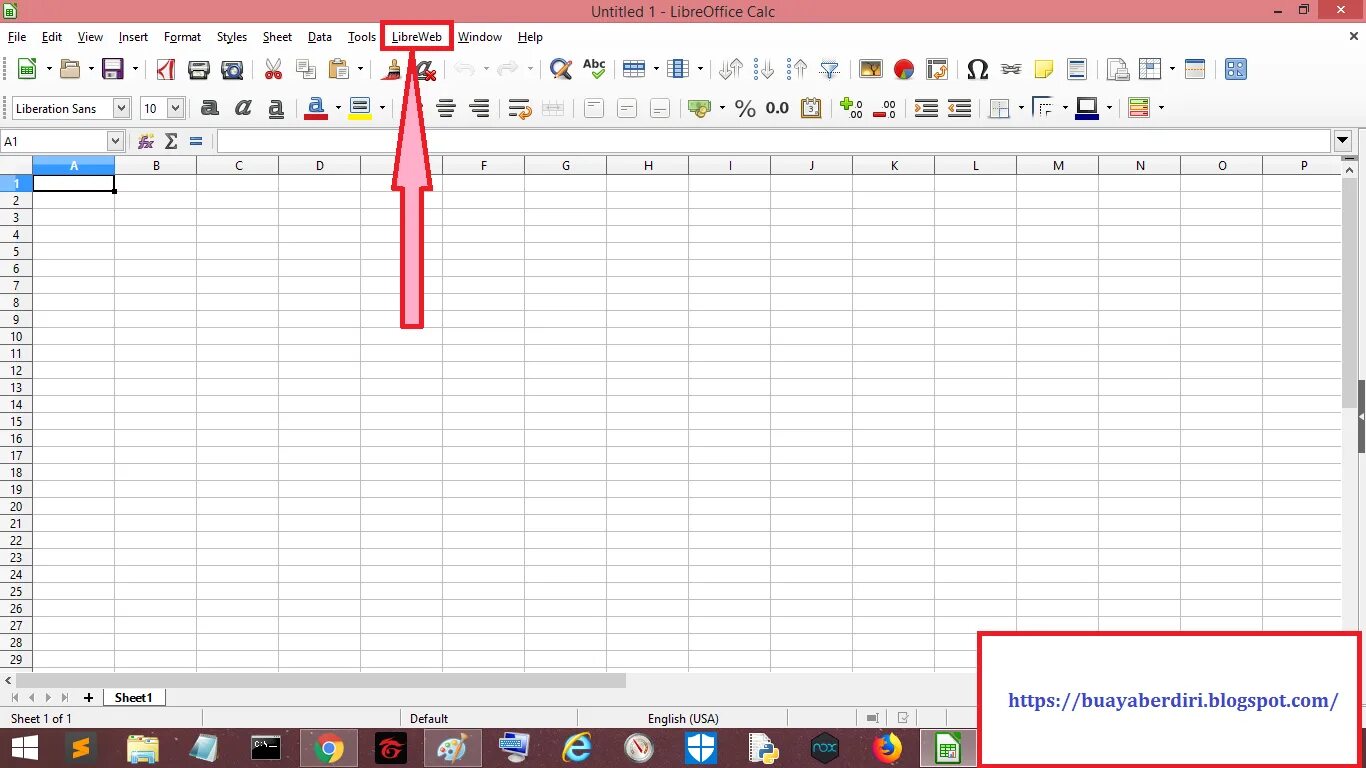Click the Copy icon
Screen dimensions: 1366x768
pyautogui.click(x=306, y=69)
